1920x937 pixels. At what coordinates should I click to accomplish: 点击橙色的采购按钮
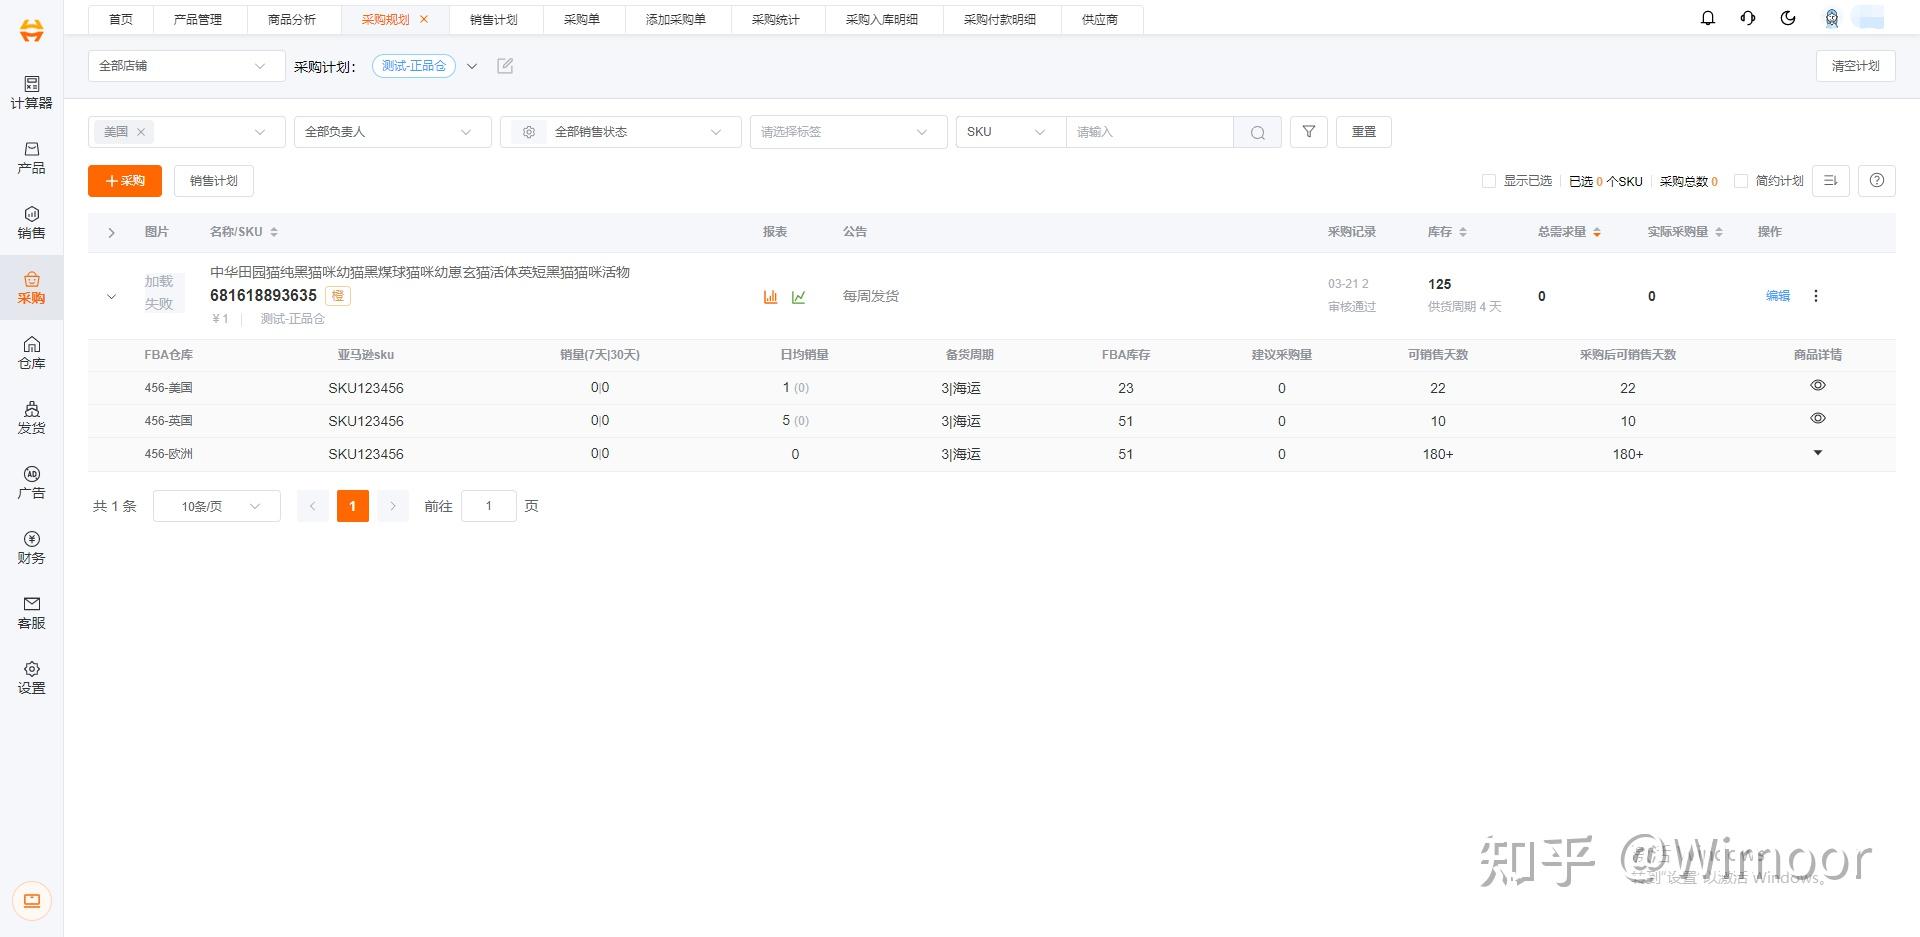(124, 181)
